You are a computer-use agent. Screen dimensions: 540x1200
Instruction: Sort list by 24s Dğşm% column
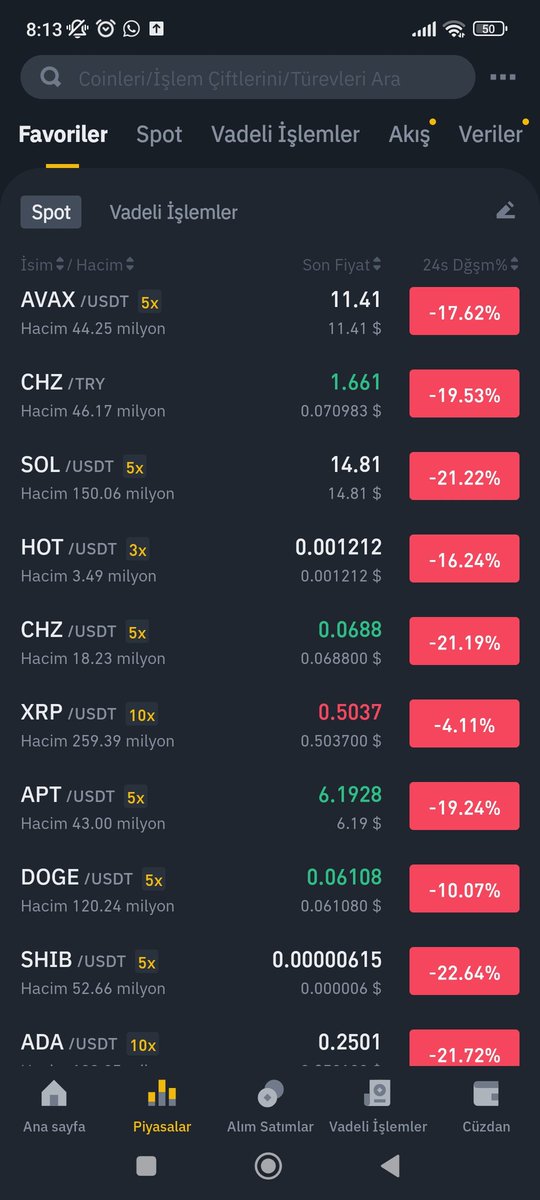[x=471, y=265]
